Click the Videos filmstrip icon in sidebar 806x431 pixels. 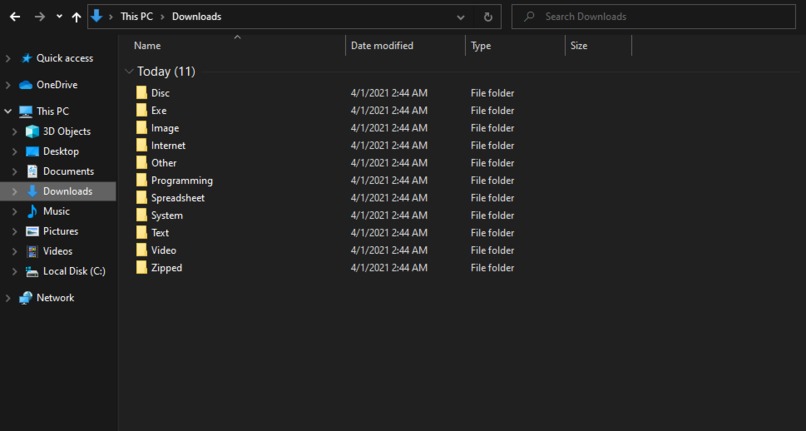click(32, 252)
